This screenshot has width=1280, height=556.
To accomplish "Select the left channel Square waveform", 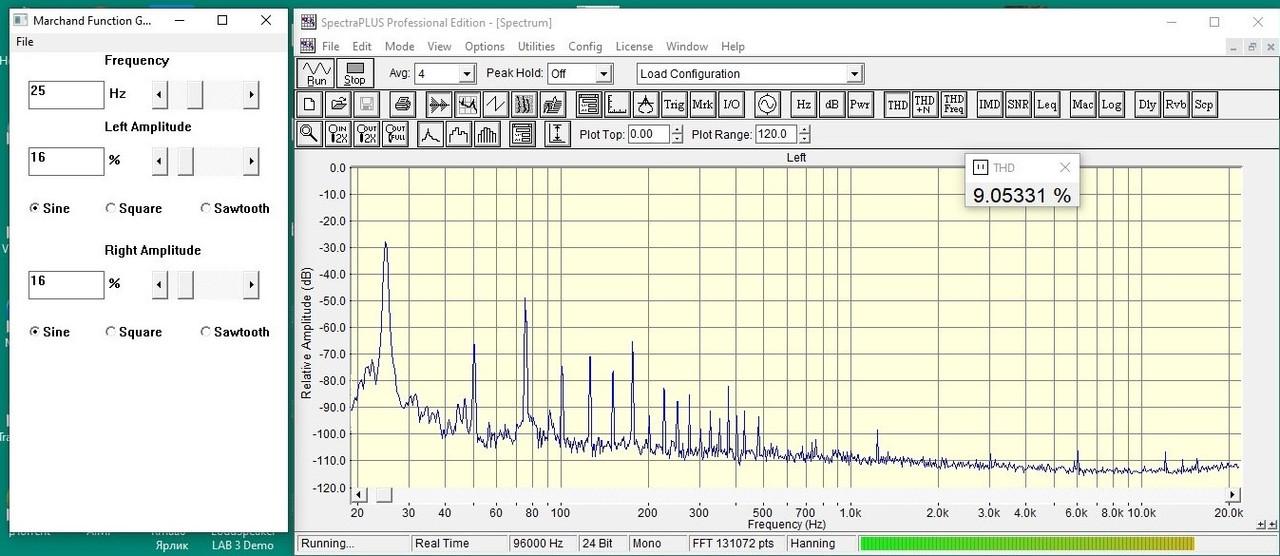I will pos(133,208).
